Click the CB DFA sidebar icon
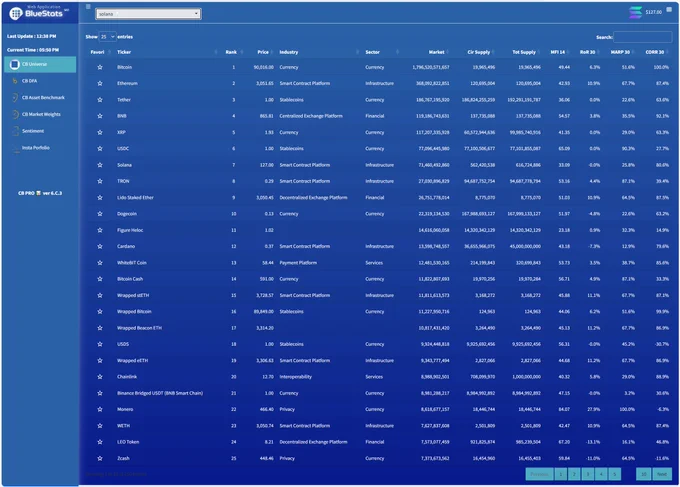This screenshot has height=487, width=680. pos(15,81)
